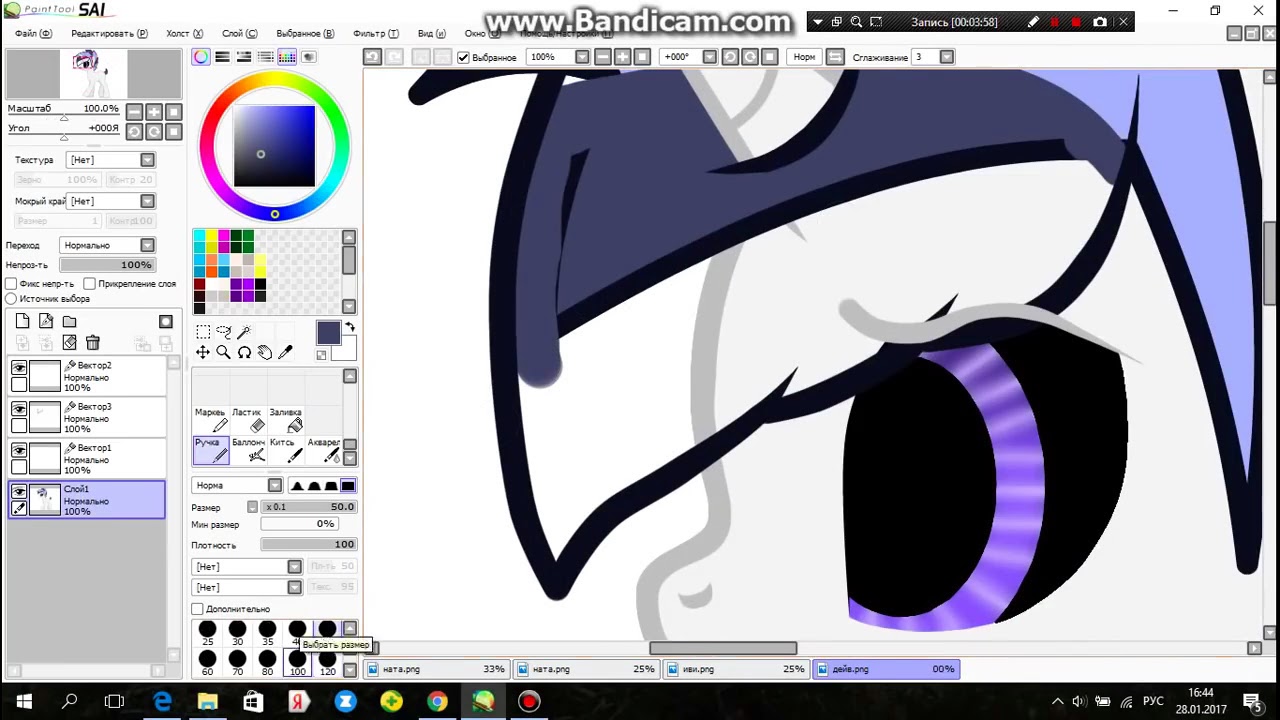Image resolution: width=1280 pixels, height=720 pixels.
Task: Enable Прикрепление слоя checkbox
Action: tap(89, 284)
